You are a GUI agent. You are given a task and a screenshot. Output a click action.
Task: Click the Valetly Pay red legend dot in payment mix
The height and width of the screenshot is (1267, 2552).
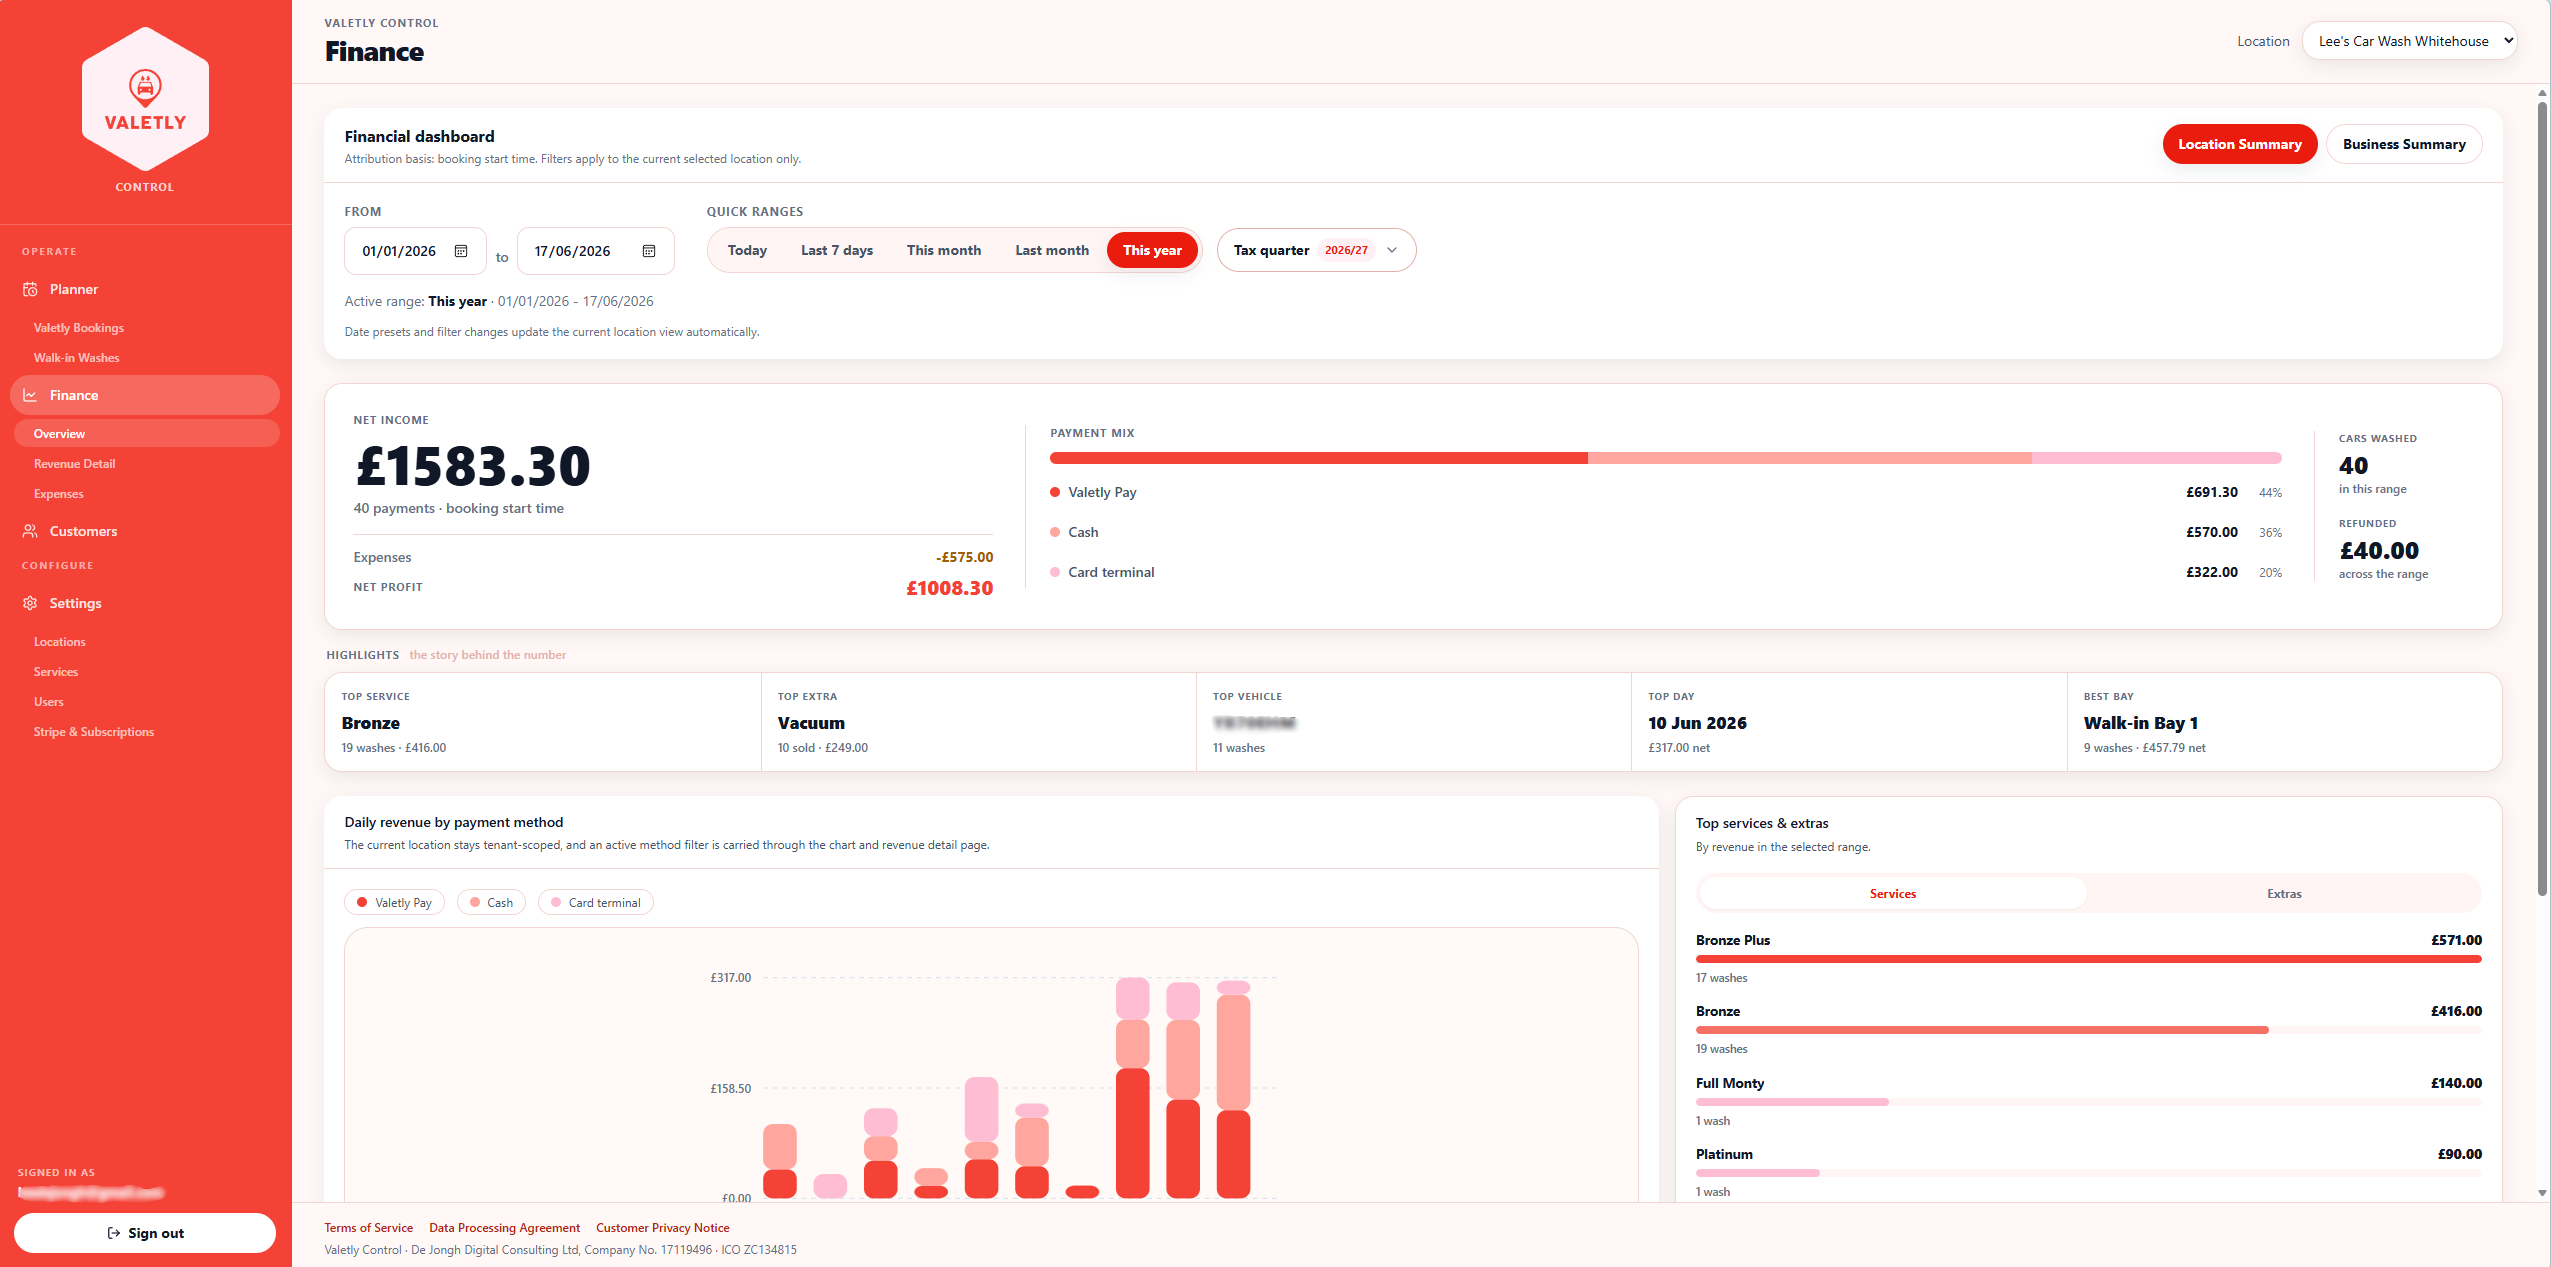point(1055,492)
